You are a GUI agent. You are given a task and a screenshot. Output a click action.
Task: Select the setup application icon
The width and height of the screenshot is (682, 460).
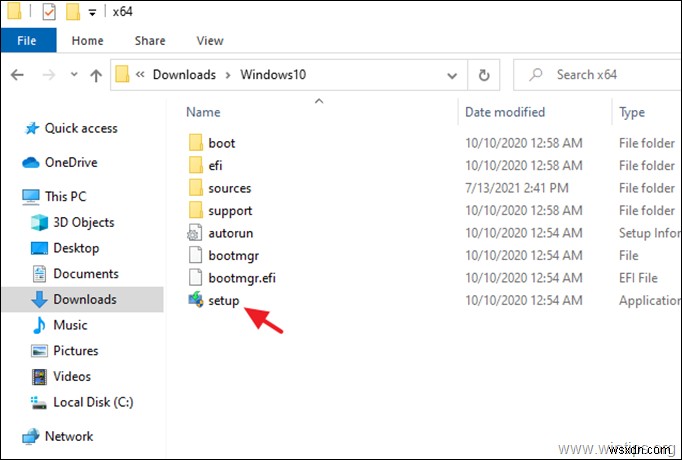[x=195, y=300]
